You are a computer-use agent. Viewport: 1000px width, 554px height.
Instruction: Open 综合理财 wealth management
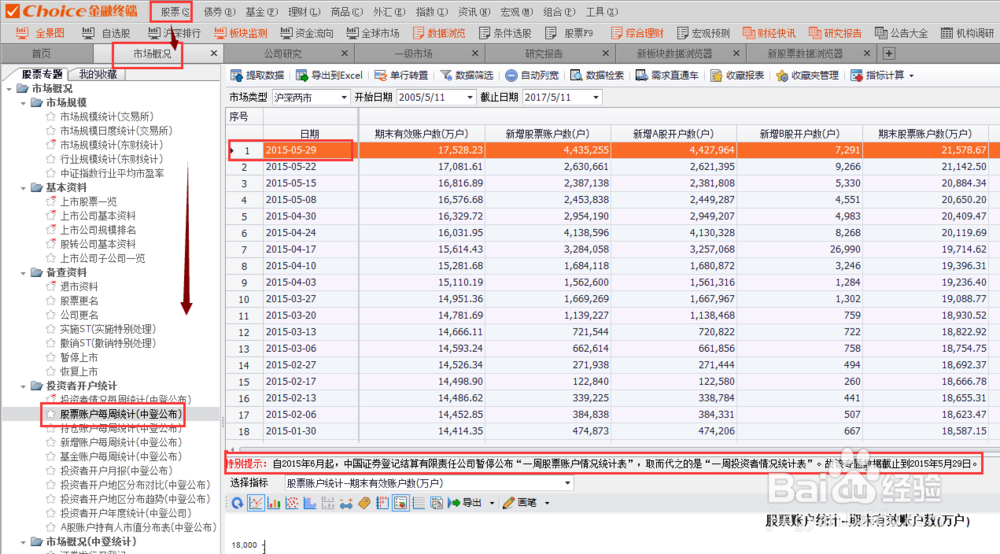(636, 33)
